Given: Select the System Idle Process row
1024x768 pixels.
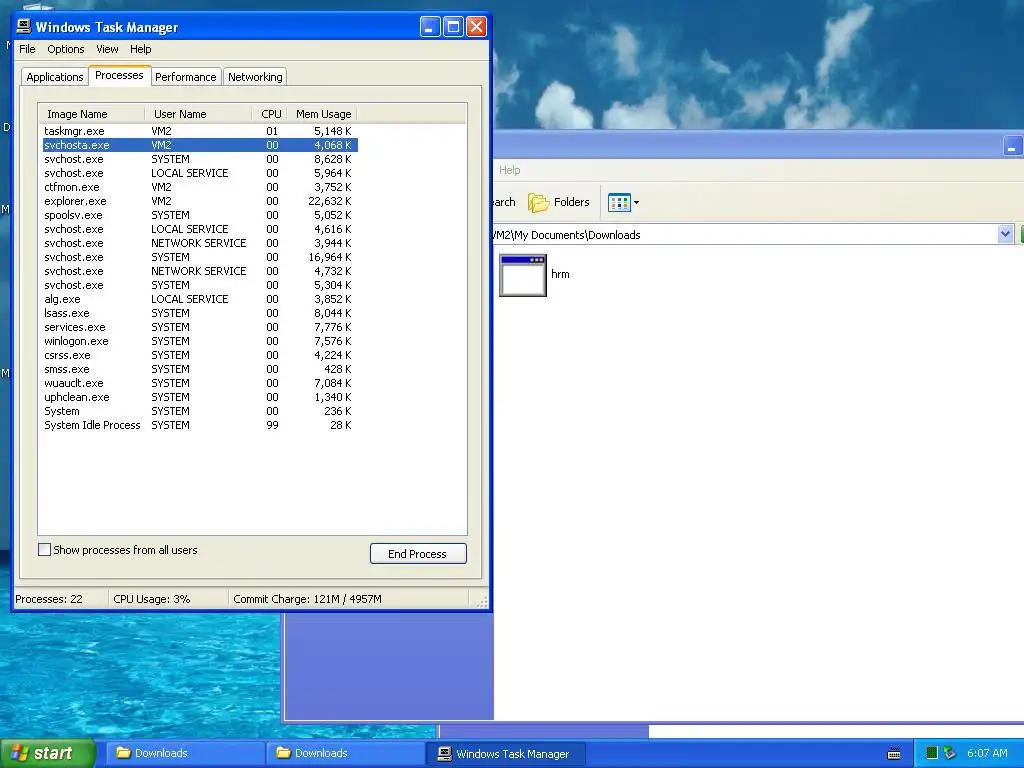Looking at the screenshot, I should pos(200,425).
